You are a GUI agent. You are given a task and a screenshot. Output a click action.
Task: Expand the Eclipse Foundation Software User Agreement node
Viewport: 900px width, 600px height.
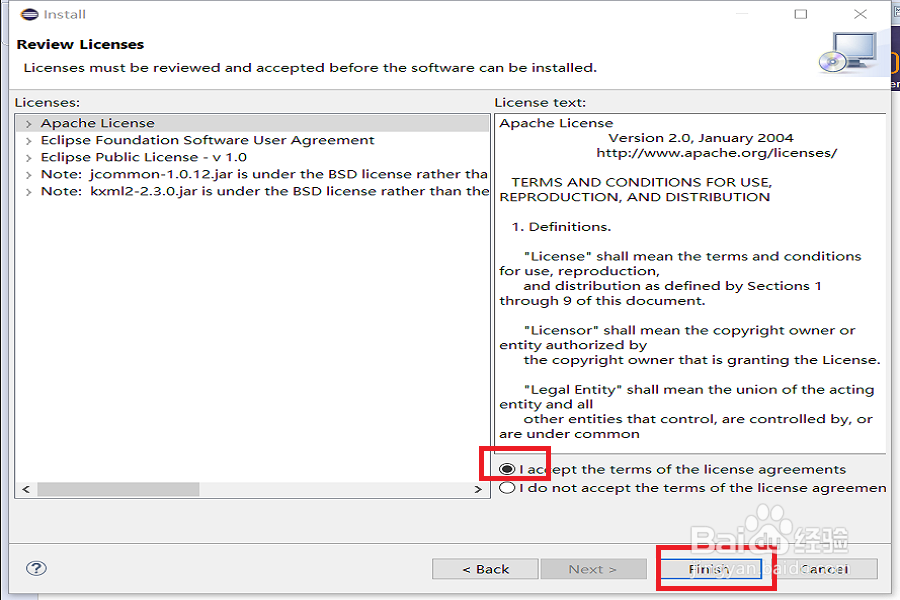(x=28, y=141)
